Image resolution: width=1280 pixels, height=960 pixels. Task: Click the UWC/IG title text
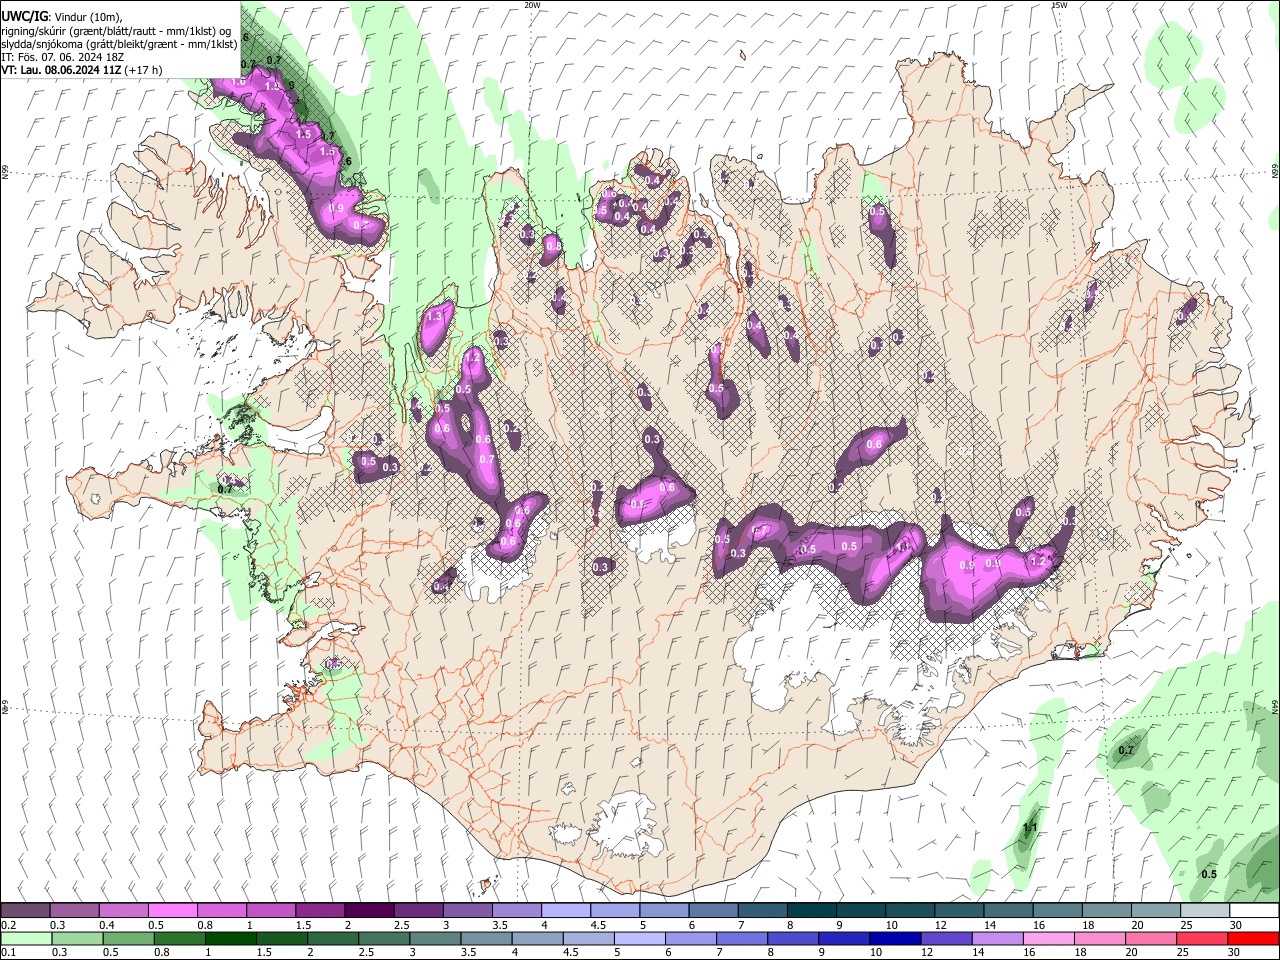(x=24, y=16)
